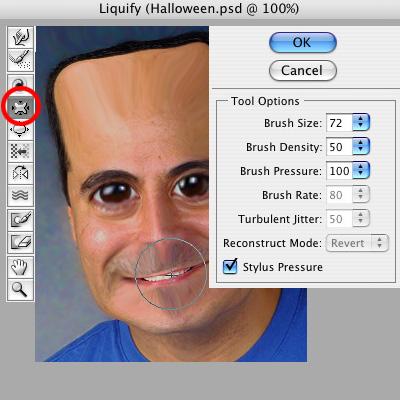
Task: Select the Push Left tool
Action: tap(21, 151)
